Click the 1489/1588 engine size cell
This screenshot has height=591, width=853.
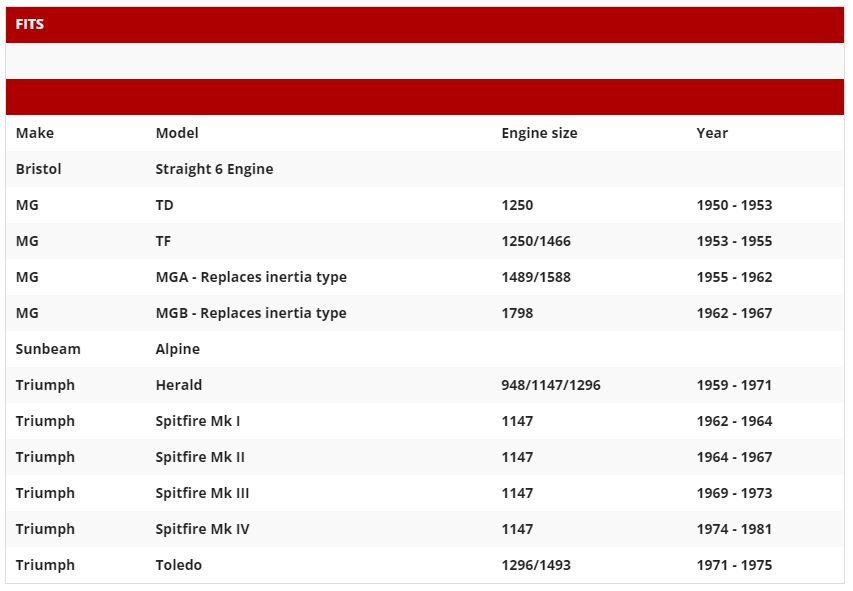(x=536, y=277)
